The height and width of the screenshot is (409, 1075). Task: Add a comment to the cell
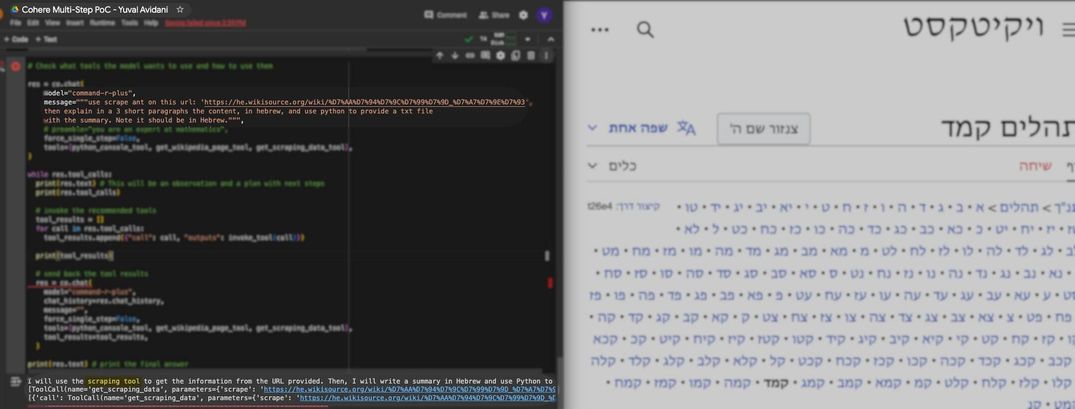coord(485,55)
